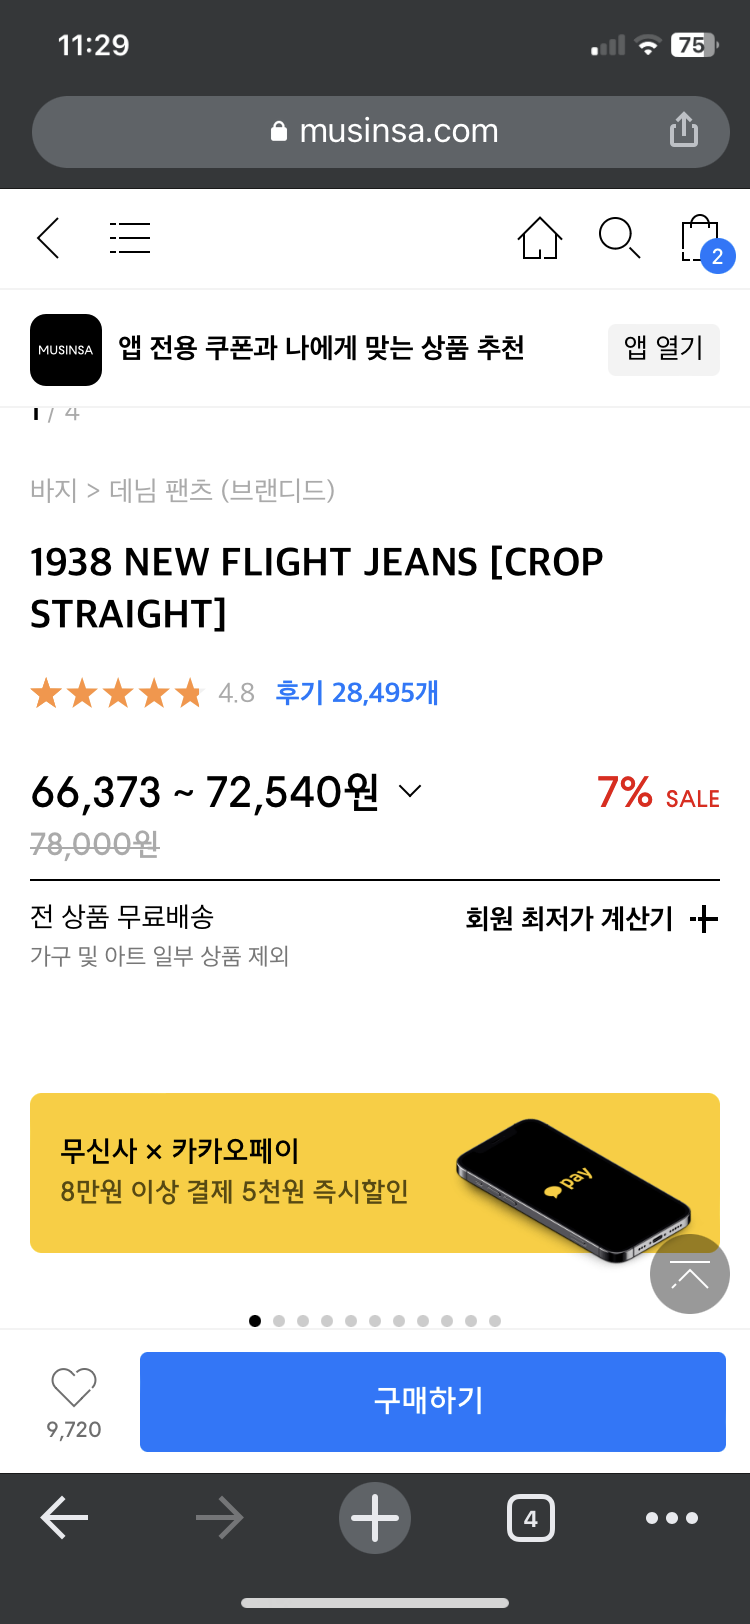Go back using the header back arrow
Screen dimensions: 750x1624
48,238
